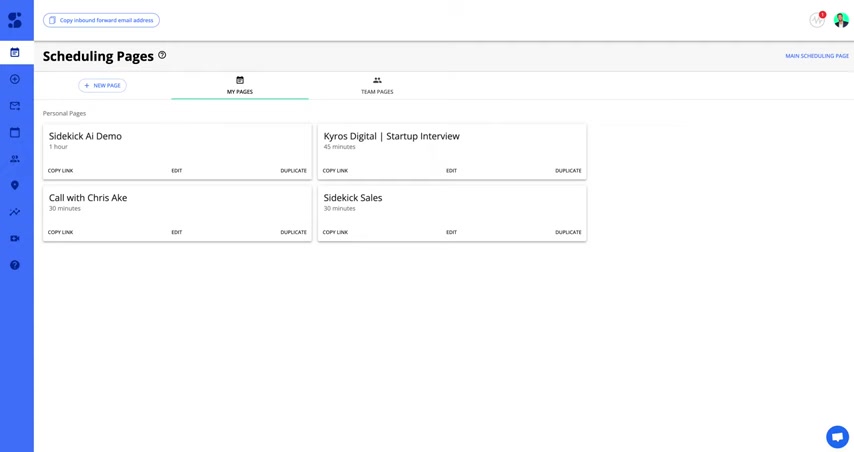Switch to the Team Pages tab

click(x=377, y=85)
